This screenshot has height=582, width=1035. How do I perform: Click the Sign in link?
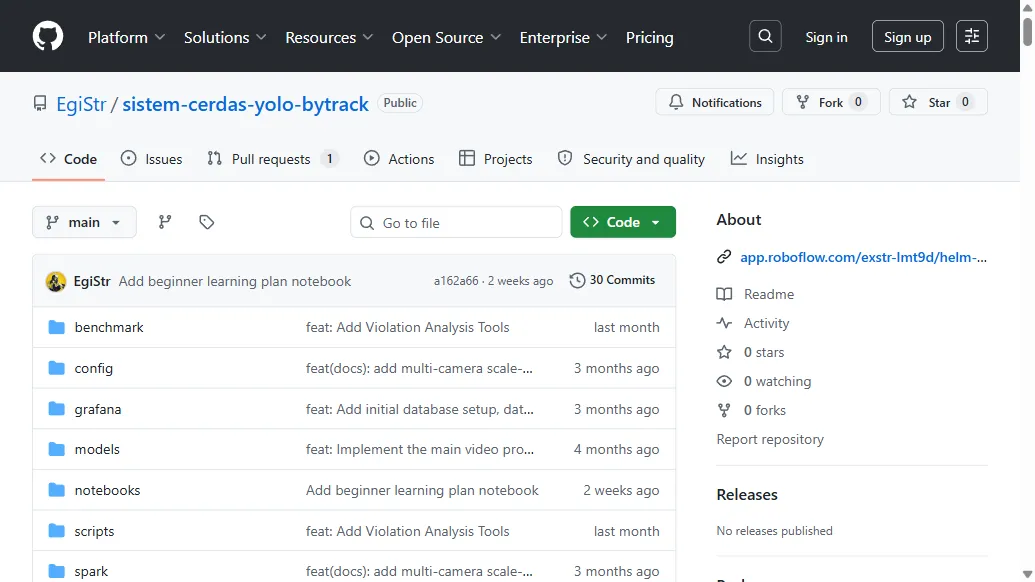pyautogui.click(x=826, y=38)
